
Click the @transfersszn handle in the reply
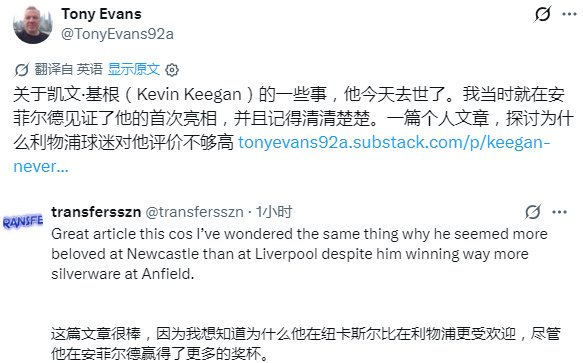(x=194, y=212)
